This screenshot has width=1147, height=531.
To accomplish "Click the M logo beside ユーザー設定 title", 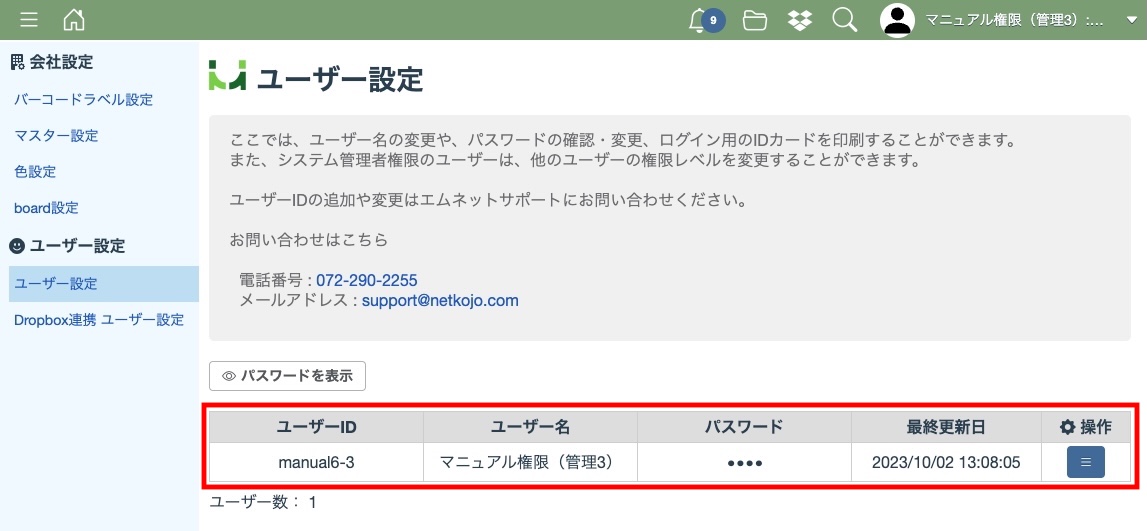I will tap(226, 77).
